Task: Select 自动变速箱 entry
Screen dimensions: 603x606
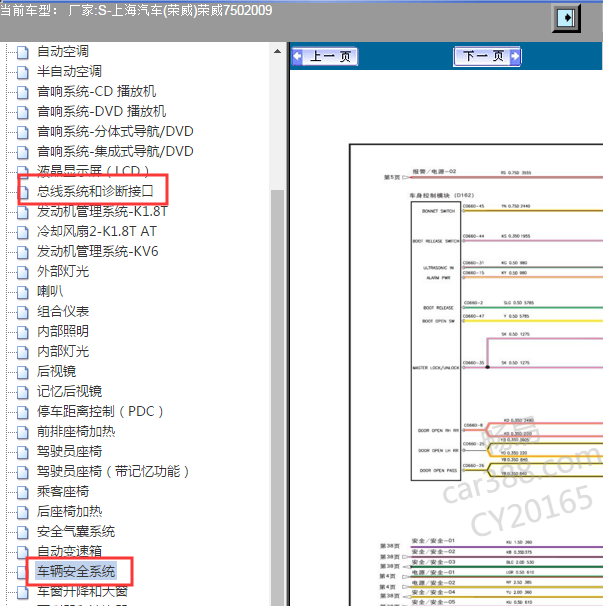Action: pyautogui.click(x=70, y=552)
